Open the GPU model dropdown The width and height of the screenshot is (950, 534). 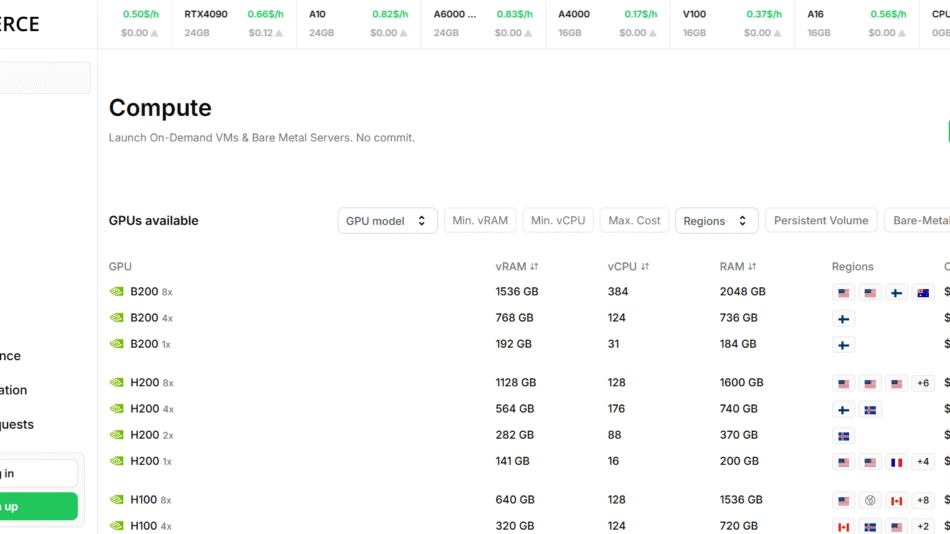tap(387, 221)
